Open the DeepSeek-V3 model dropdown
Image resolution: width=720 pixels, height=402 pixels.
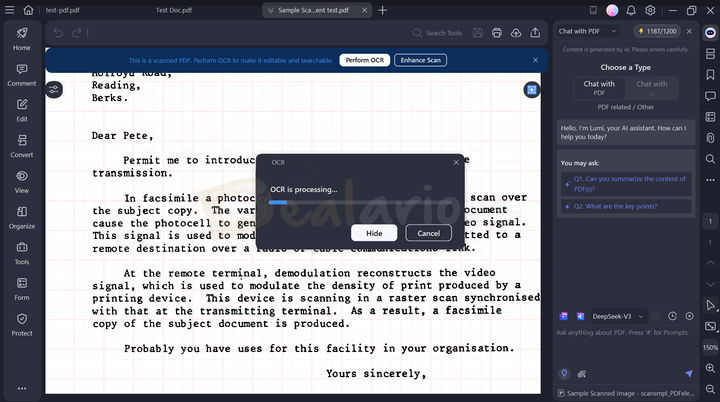pos(618,316)
